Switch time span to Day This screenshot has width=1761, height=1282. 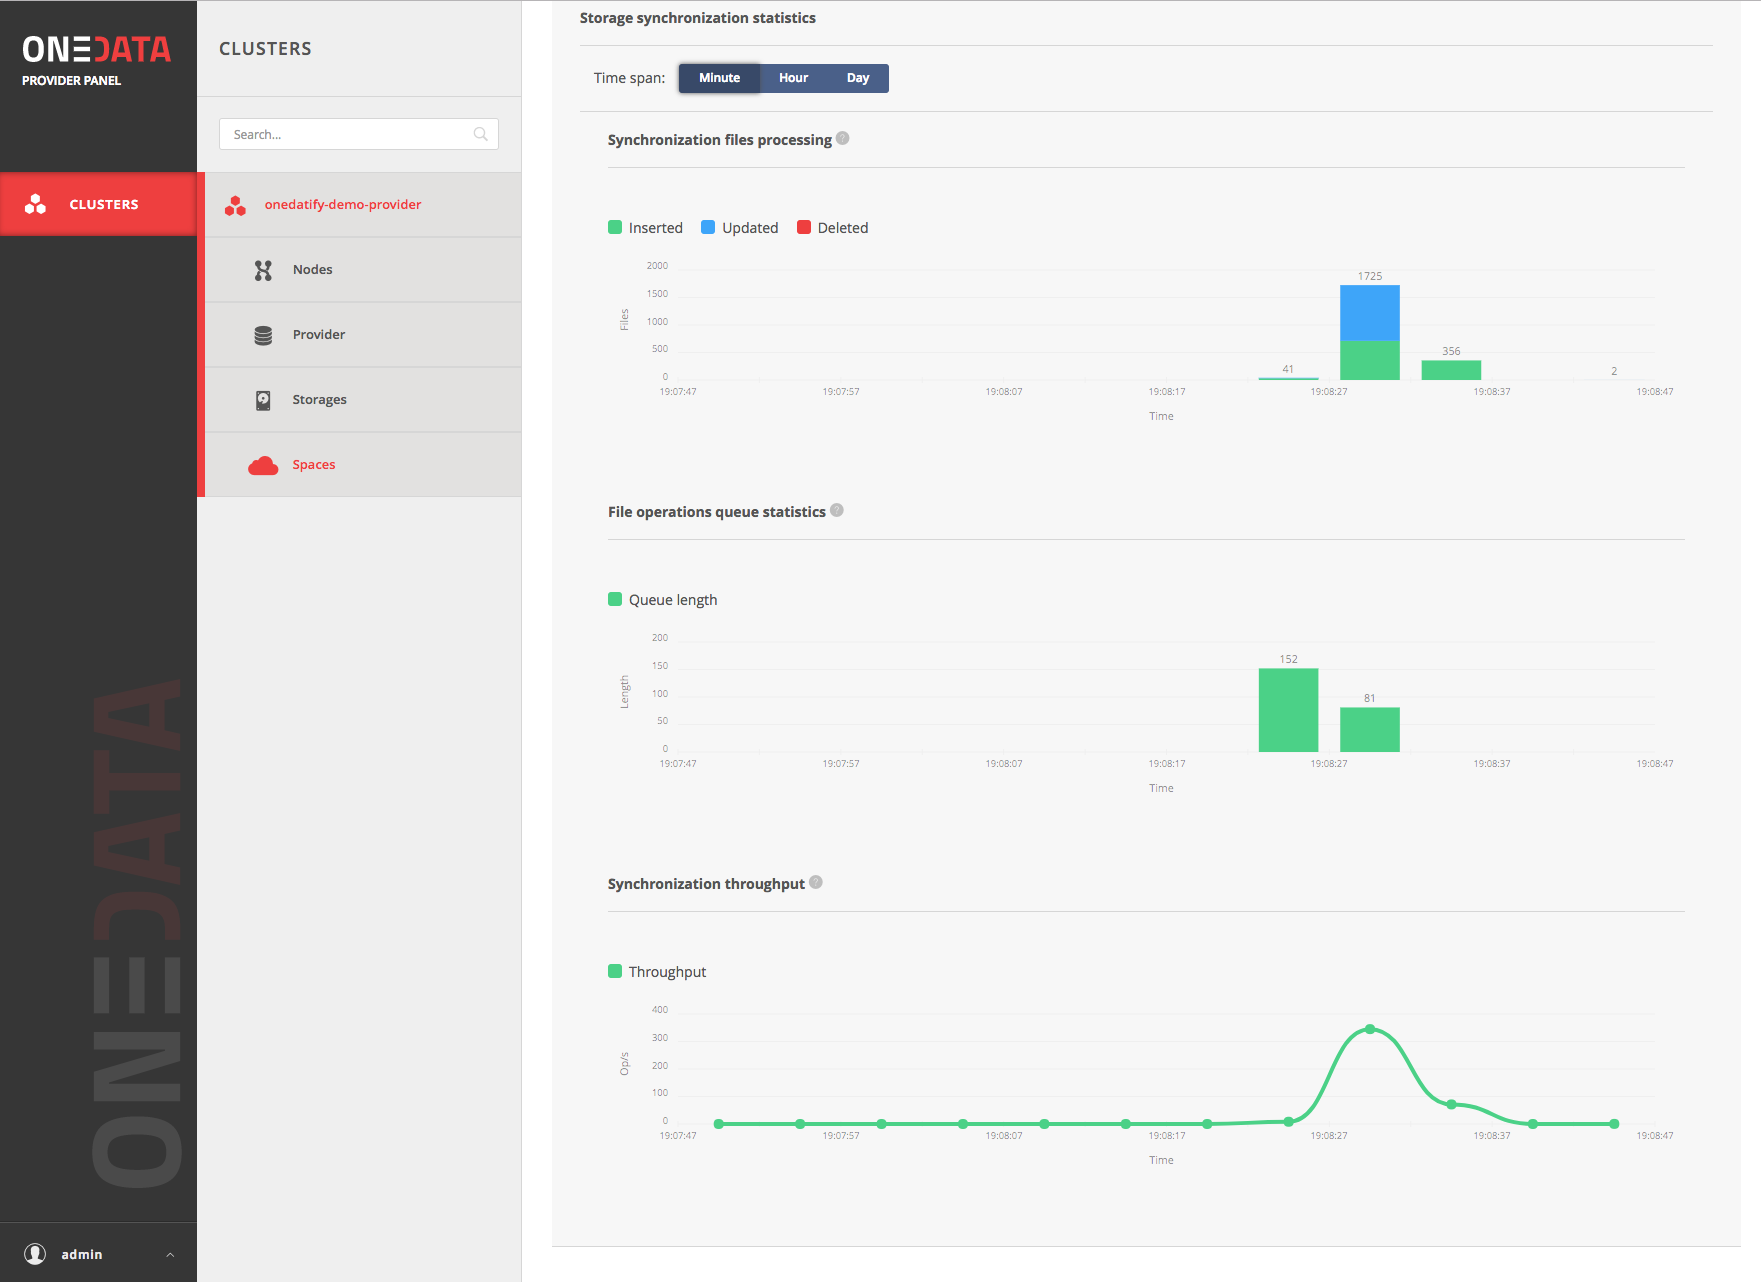(857, 78)
